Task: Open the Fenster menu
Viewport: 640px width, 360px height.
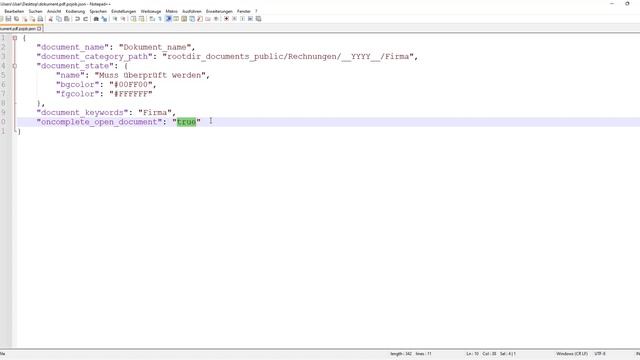Action: coord(244,11)
